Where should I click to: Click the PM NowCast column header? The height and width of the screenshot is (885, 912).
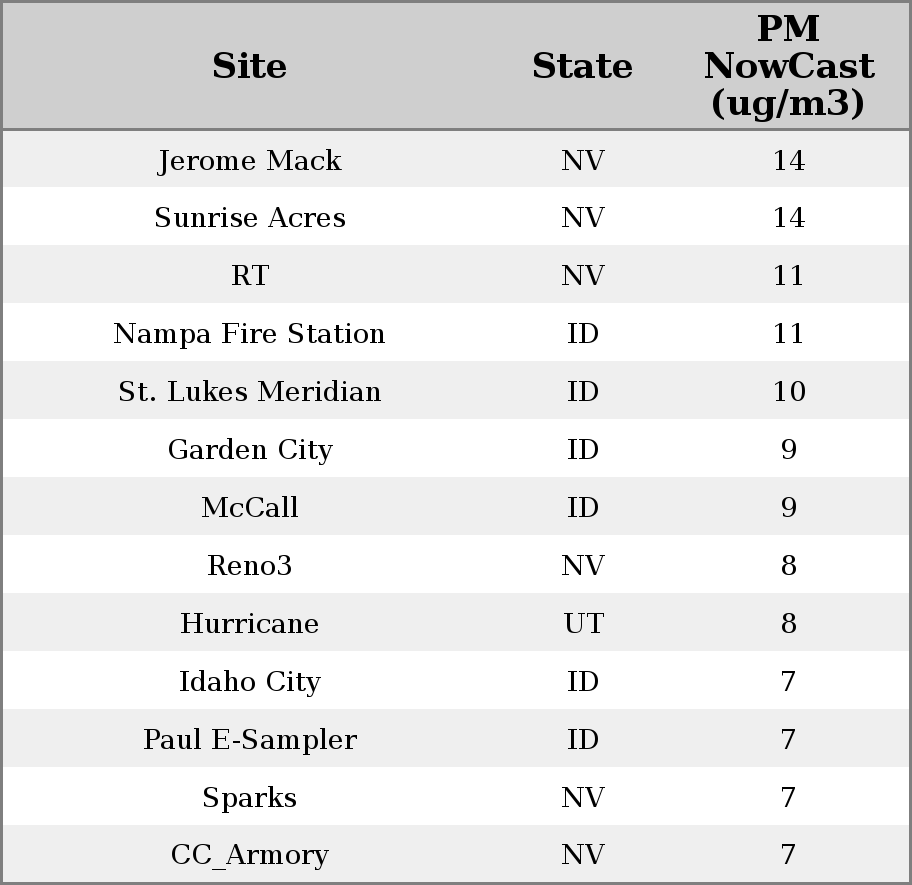click(x=788, y=67)
